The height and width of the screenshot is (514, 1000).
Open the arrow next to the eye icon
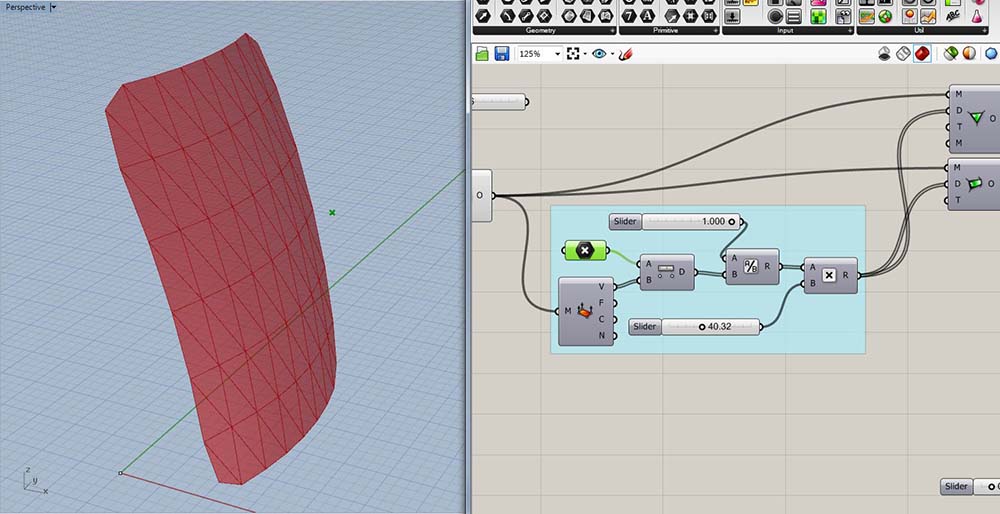pos(612,55)
